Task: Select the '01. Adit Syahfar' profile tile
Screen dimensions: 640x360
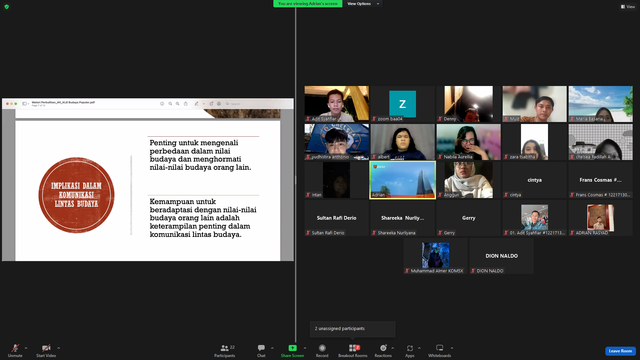Action: point(534,218)
